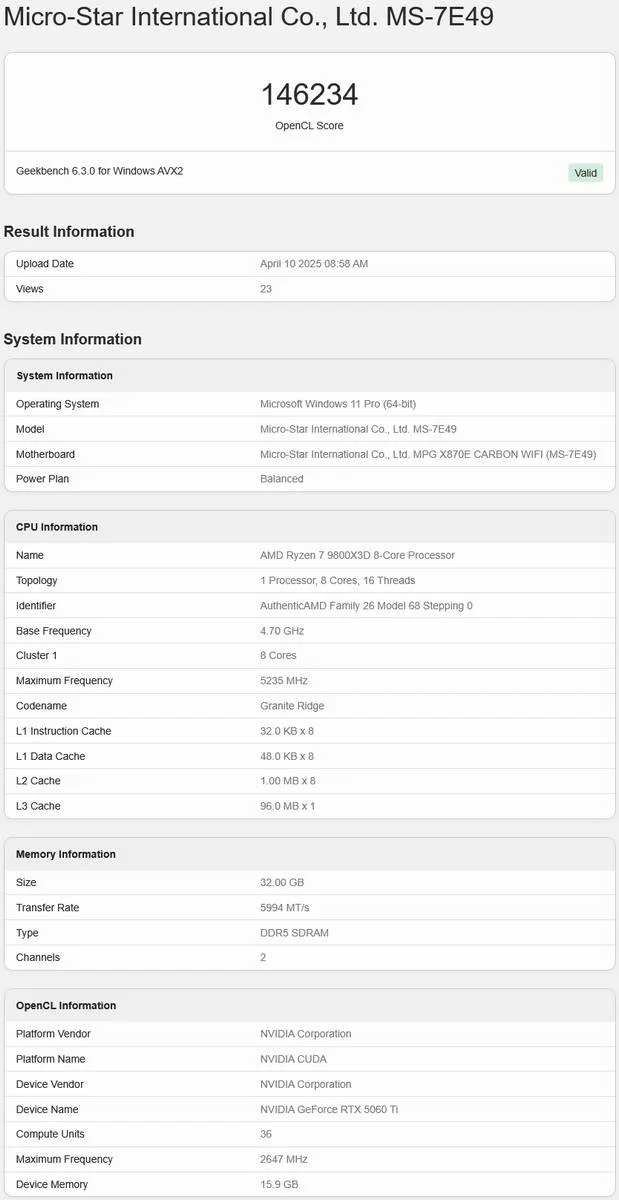619x1200 pixels.
Task: Click the CPU Information table header
Action: [57, 527]
